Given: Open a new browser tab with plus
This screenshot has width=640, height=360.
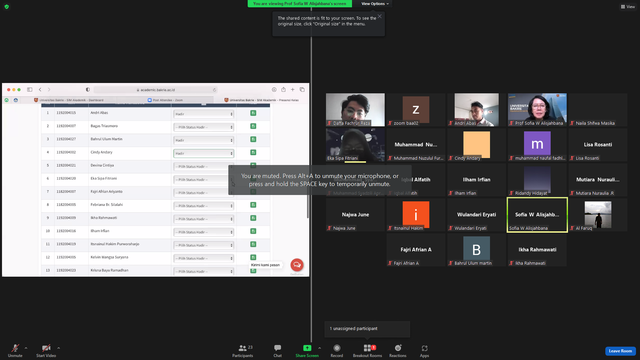Looking at the screenshot, I should [293, 89].
